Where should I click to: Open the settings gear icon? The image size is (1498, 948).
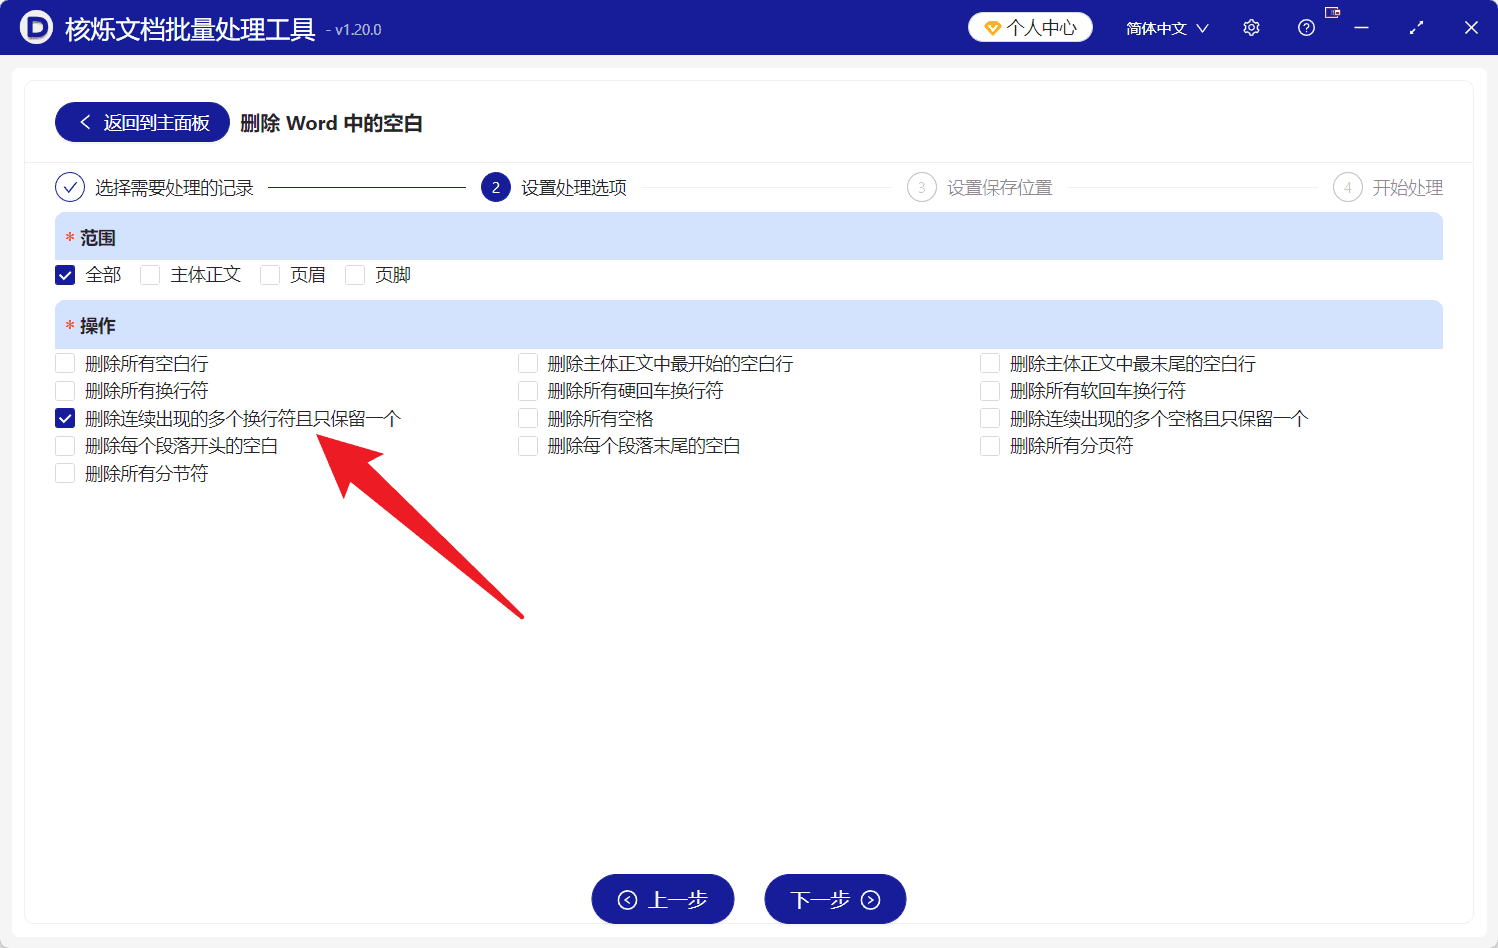coord(1251,27)
